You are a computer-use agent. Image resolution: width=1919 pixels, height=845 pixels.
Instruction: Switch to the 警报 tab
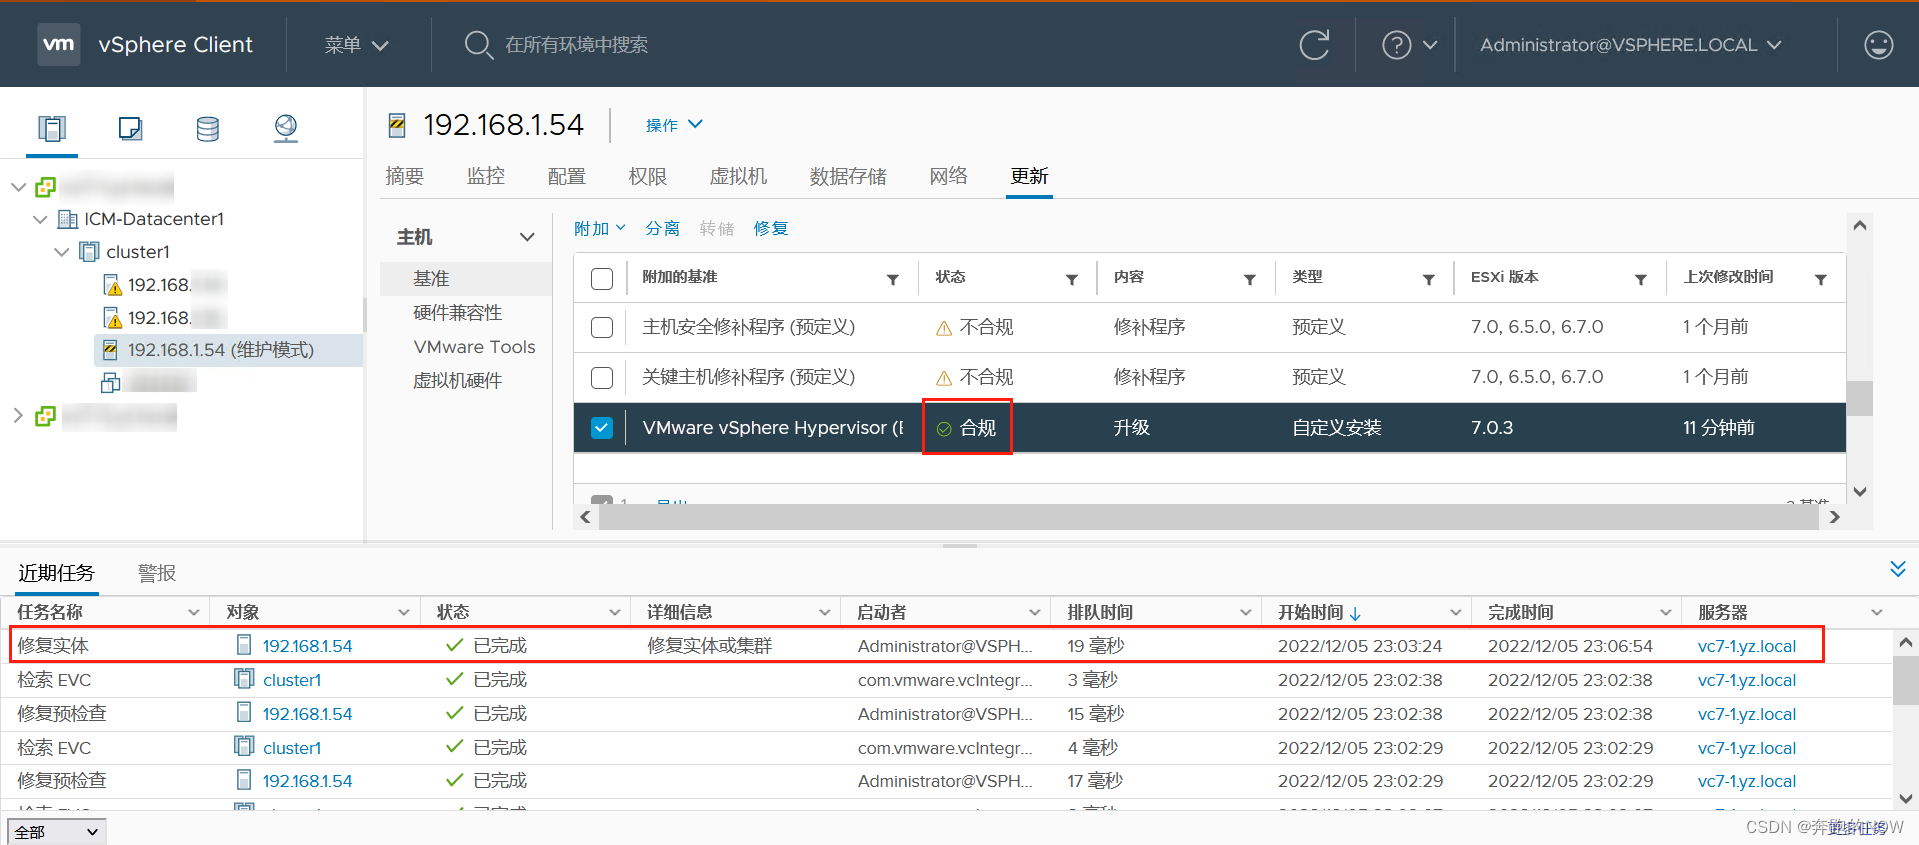coord(157,573)
